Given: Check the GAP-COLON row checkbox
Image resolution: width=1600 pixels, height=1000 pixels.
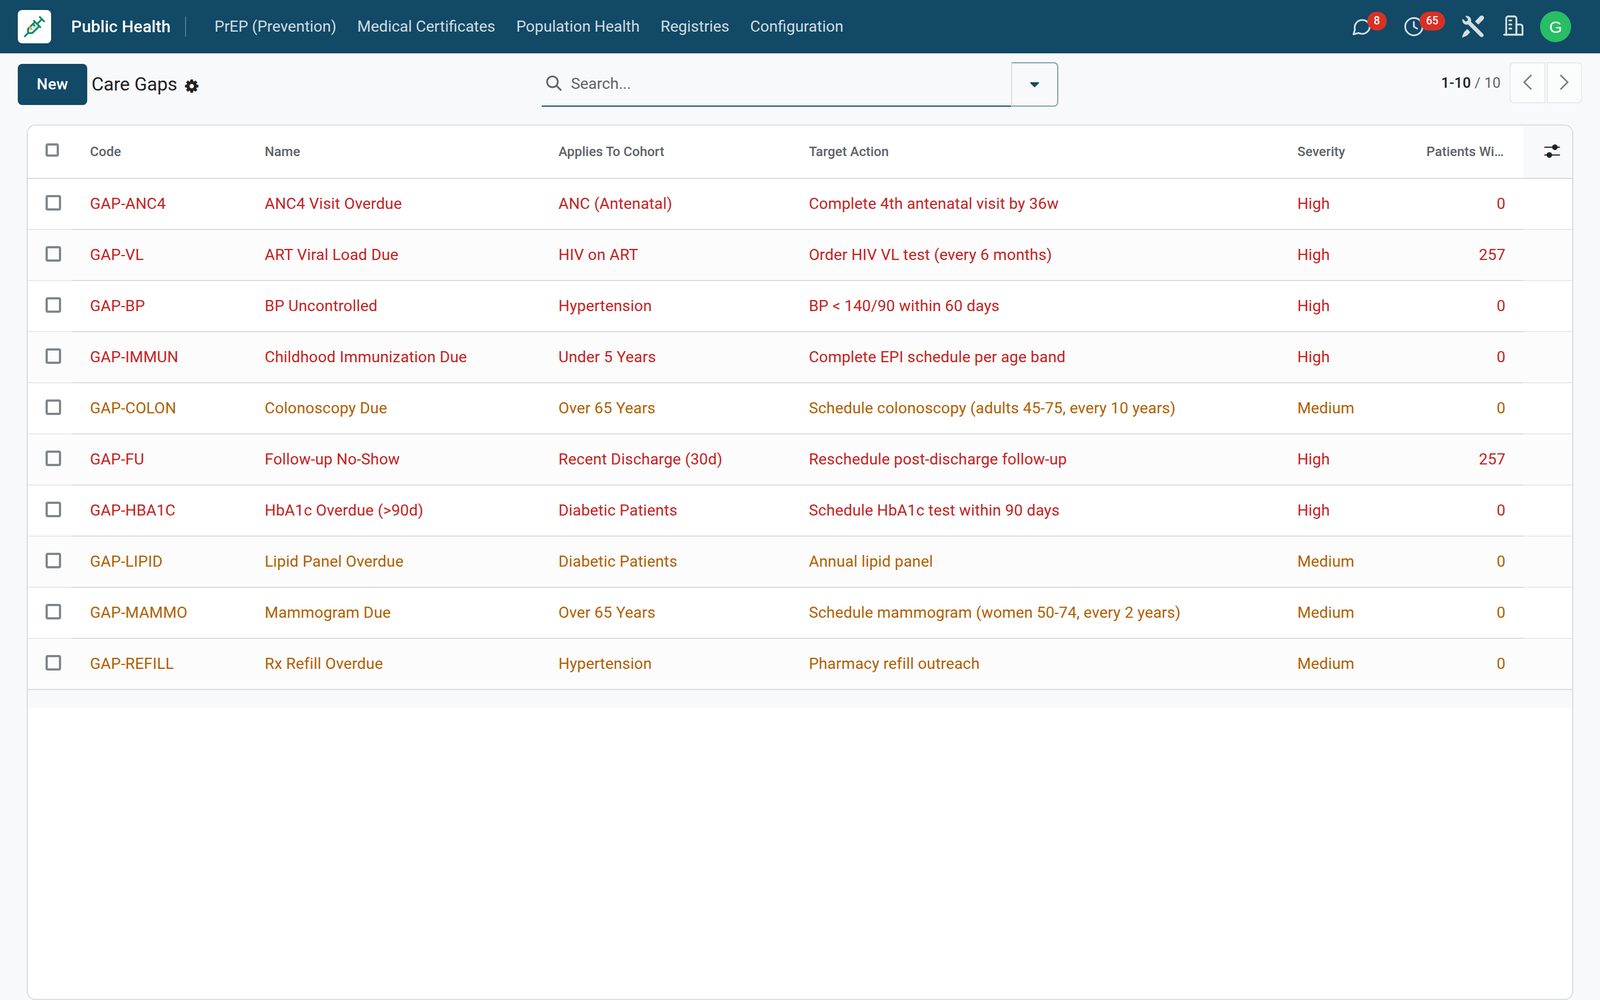Looking at the screenshot, I should [x=53, y=407].
